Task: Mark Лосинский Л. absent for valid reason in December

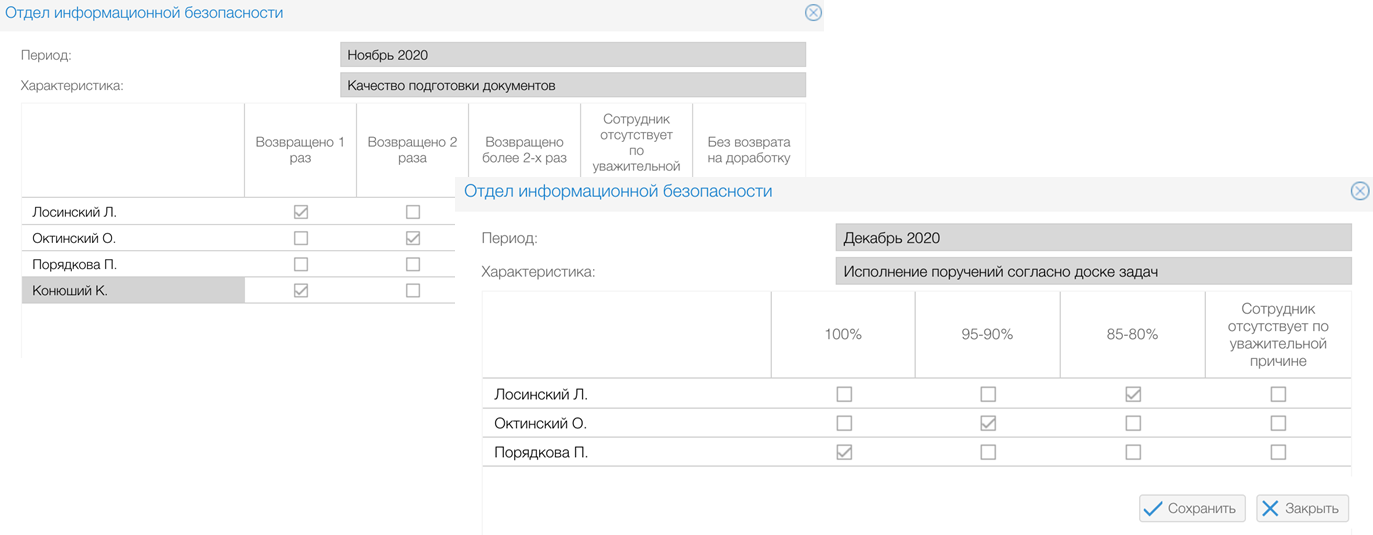Action: pyautogui.click(x=1278, y=394)
